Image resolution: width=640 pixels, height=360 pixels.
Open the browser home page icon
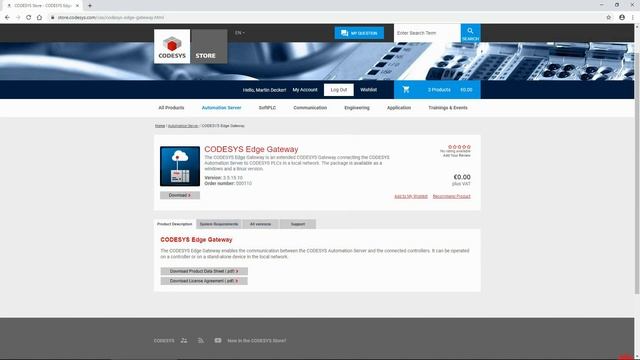pos(39,18)
